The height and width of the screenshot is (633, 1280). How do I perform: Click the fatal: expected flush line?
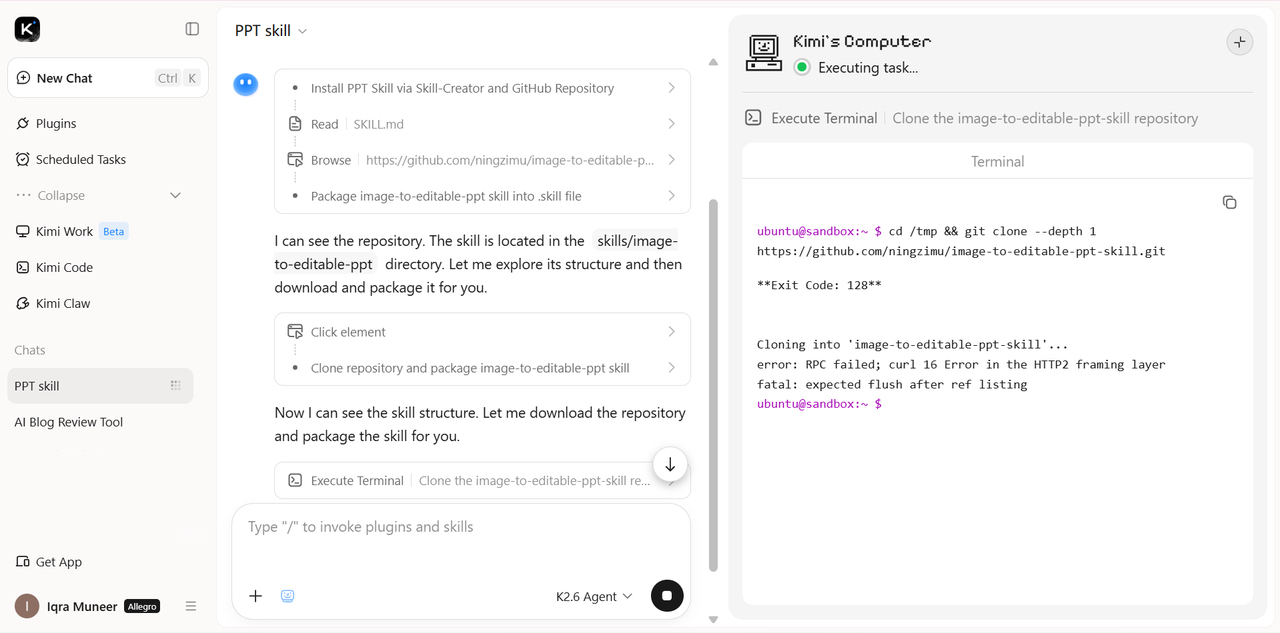coord(892,384)
